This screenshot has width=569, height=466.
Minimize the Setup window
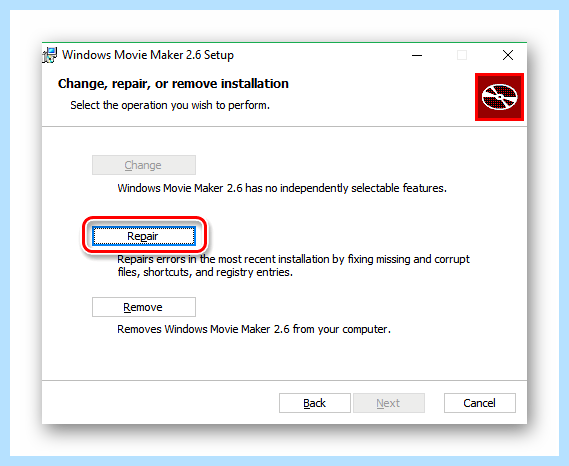417,55
